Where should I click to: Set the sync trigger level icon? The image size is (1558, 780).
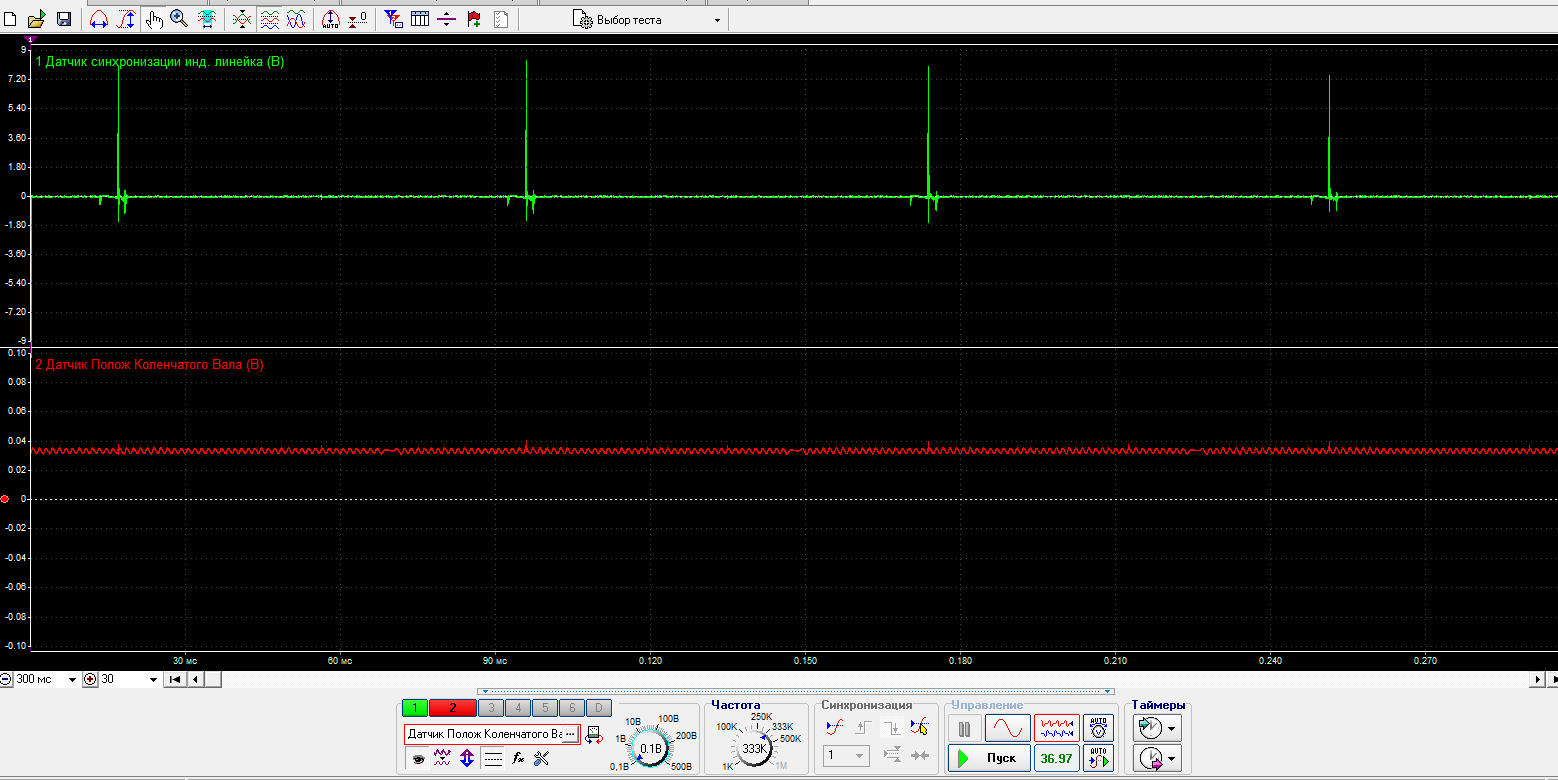click(835, 727)
